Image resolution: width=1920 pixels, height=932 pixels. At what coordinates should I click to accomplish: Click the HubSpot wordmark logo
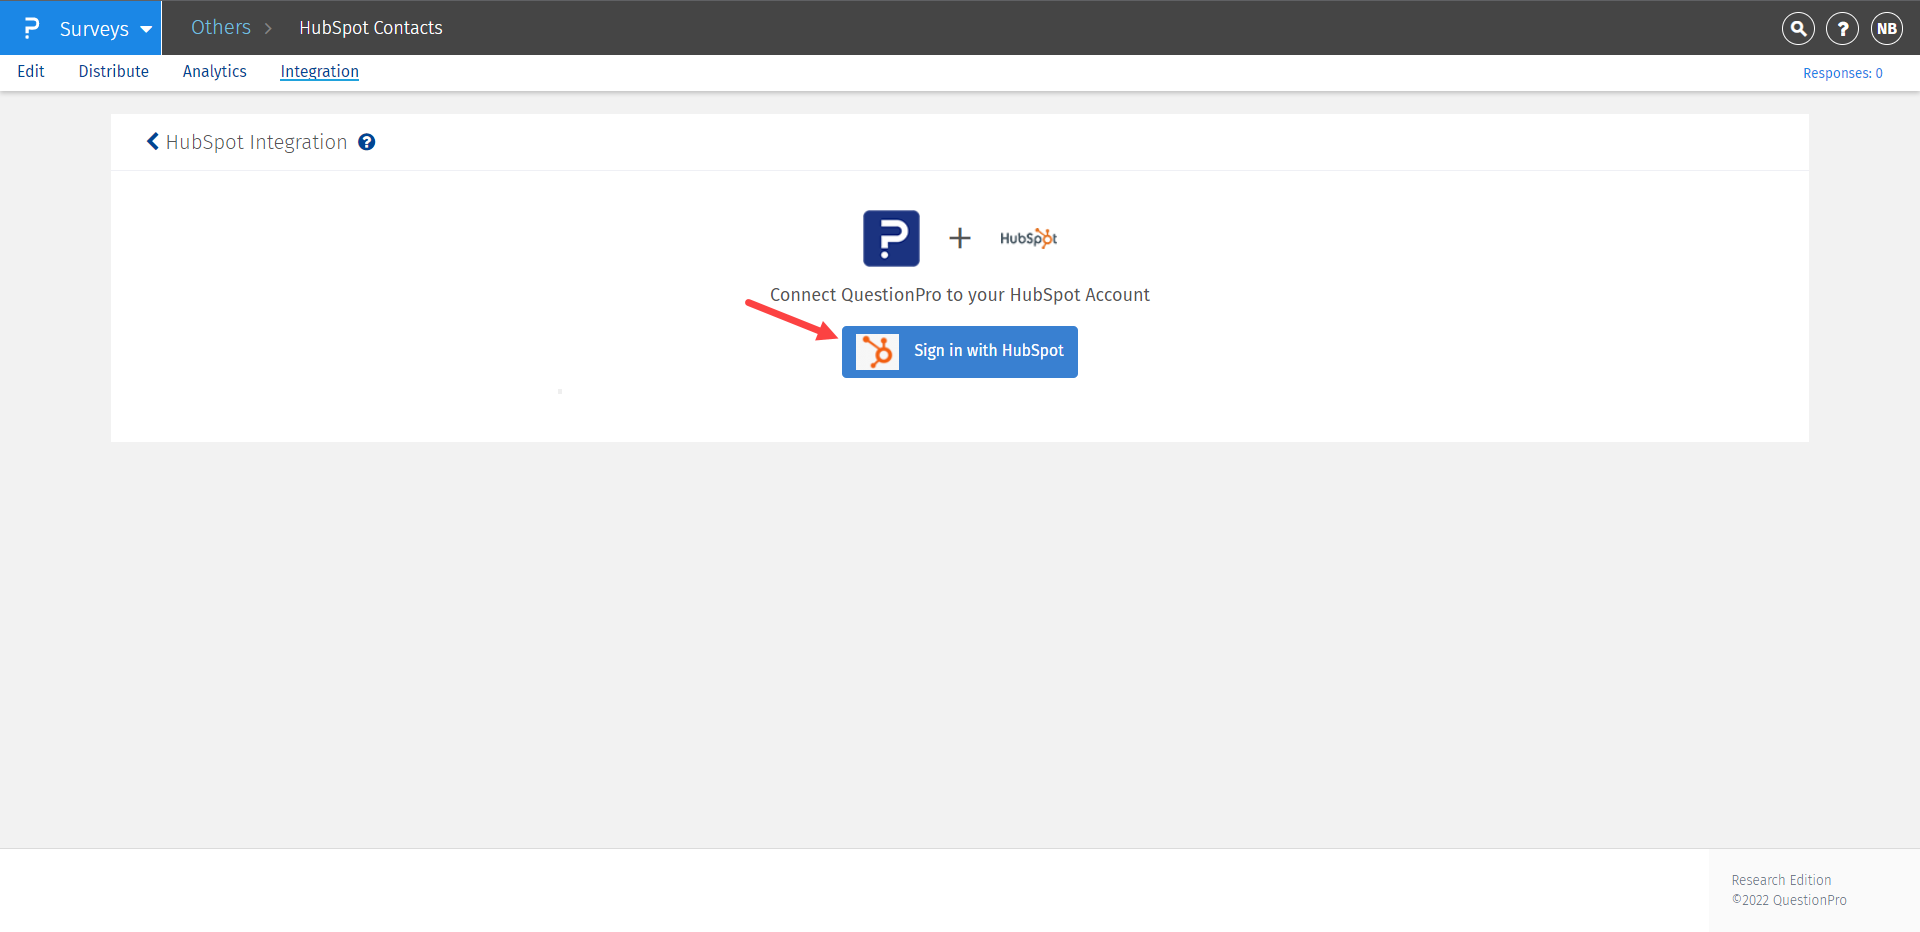(x=1028, y=238)
